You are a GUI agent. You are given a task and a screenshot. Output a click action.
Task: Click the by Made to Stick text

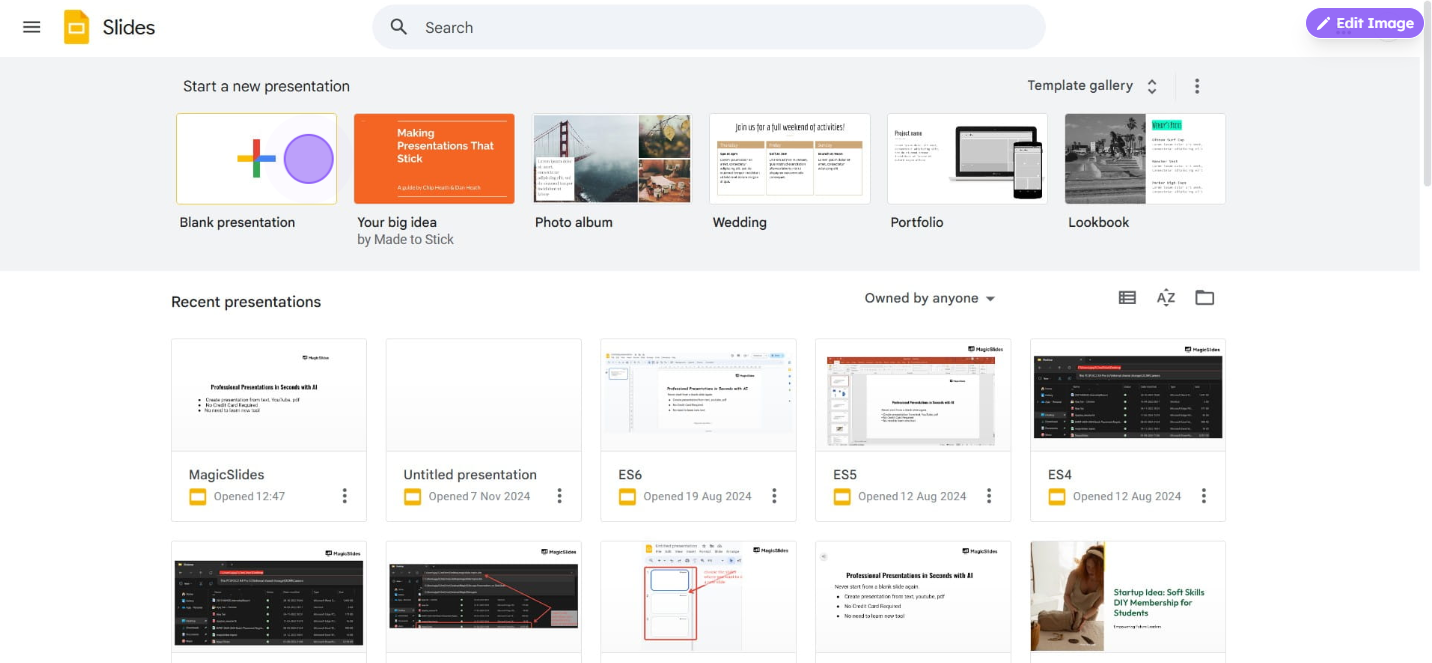pos(405,240)
